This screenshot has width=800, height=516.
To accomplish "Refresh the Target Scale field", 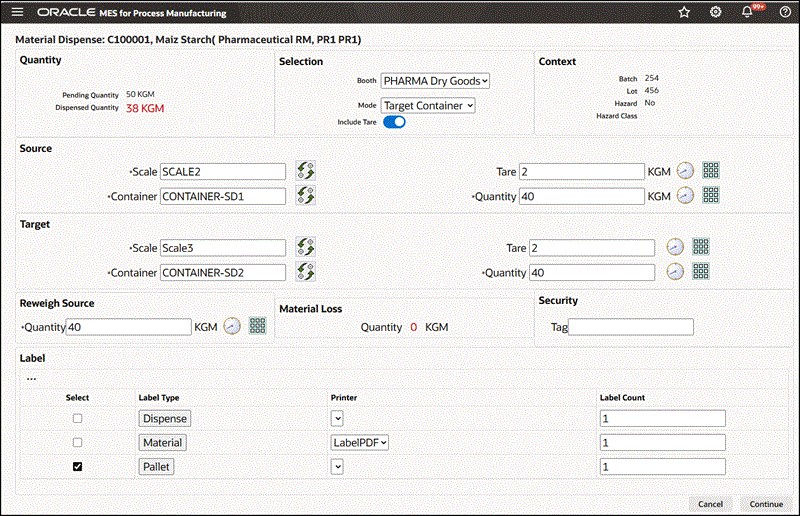I will 306,247.
